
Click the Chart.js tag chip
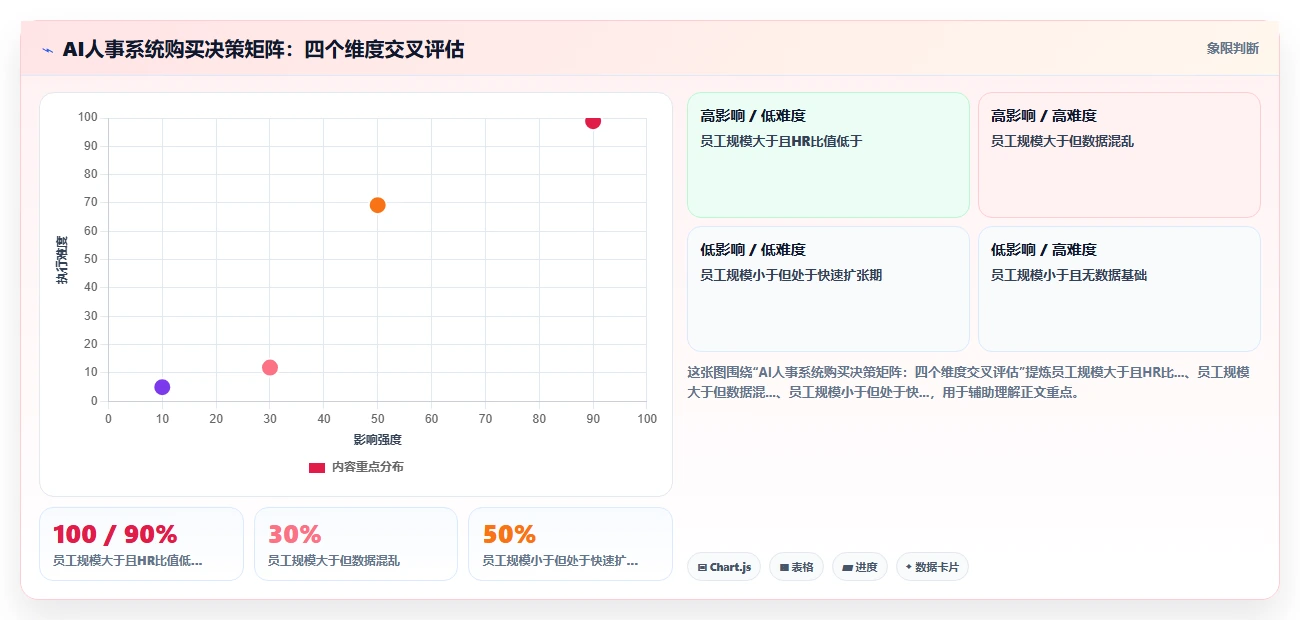(x=724, y=567)
